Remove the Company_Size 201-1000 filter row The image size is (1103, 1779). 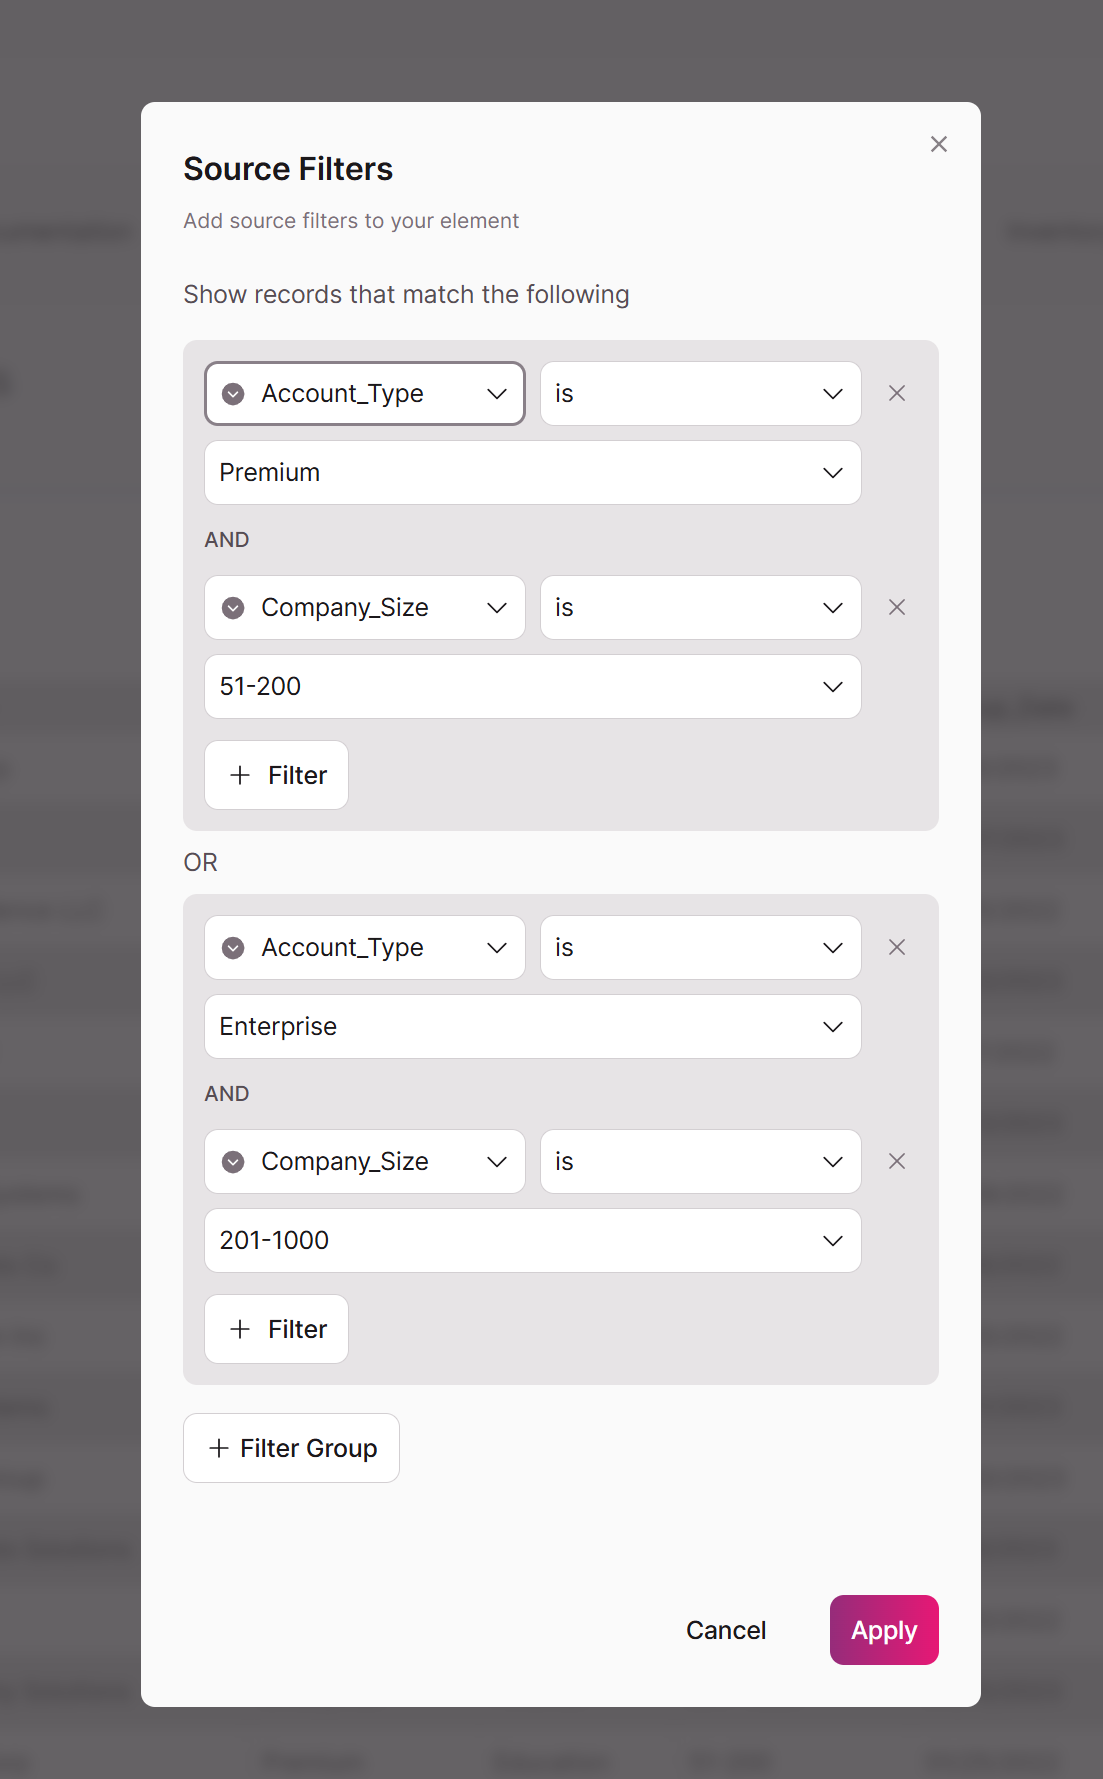tap(897, 1161)
